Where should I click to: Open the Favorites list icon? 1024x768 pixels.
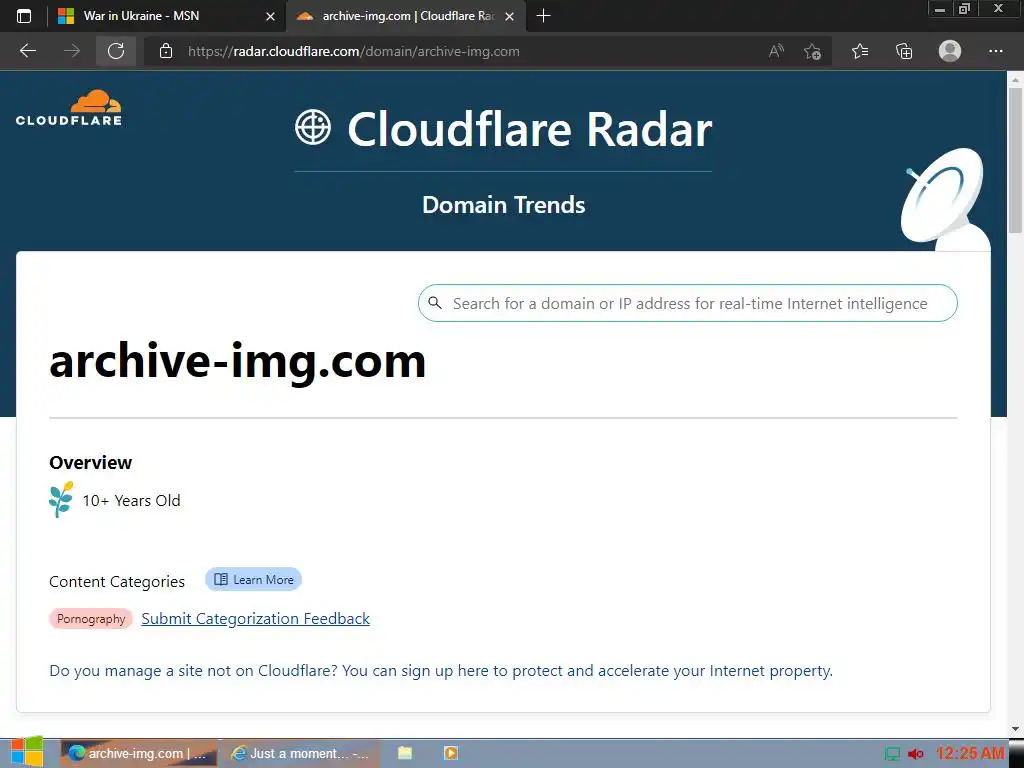coord(860,51)
